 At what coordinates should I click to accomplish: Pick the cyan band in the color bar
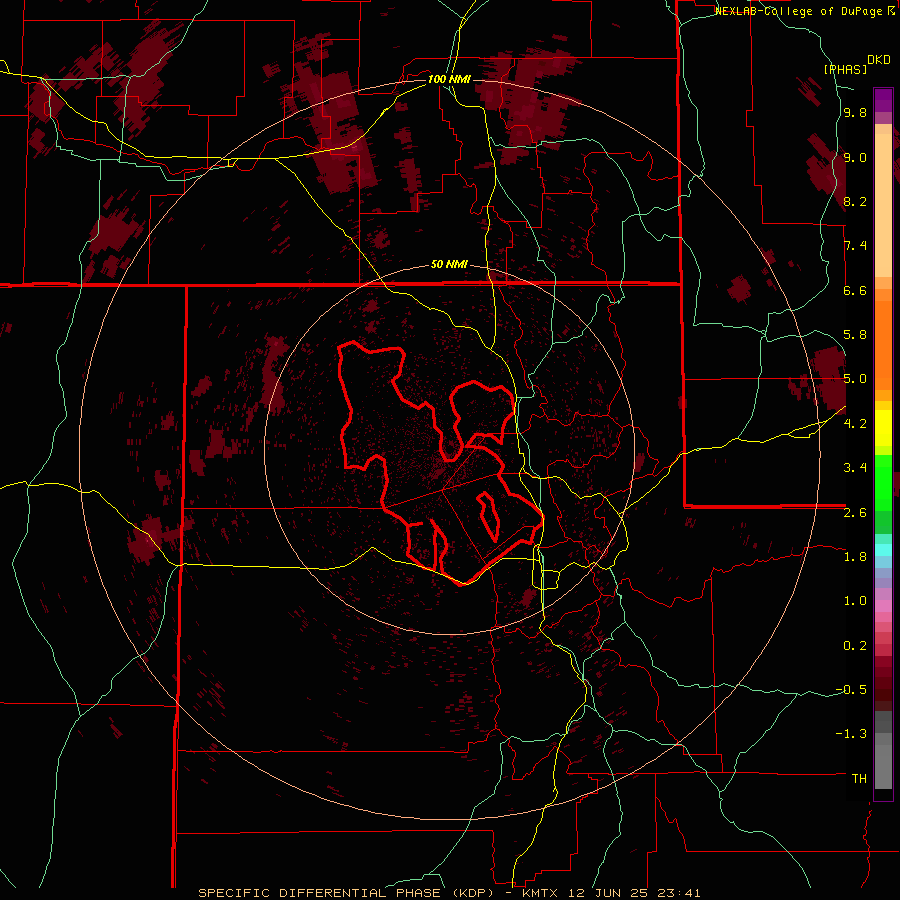(883, 550)
